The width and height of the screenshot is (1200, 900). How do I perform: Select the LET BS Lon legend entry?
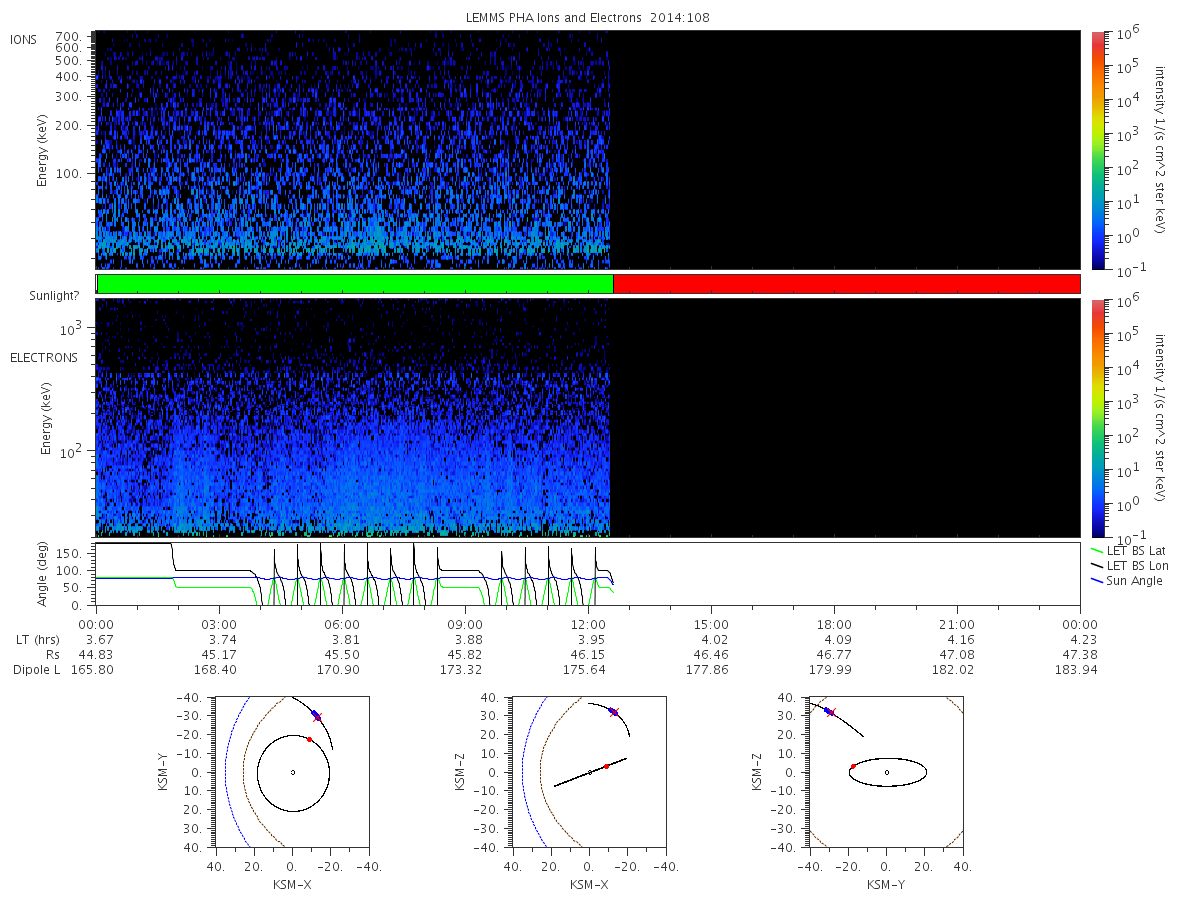click(1131, 566)
